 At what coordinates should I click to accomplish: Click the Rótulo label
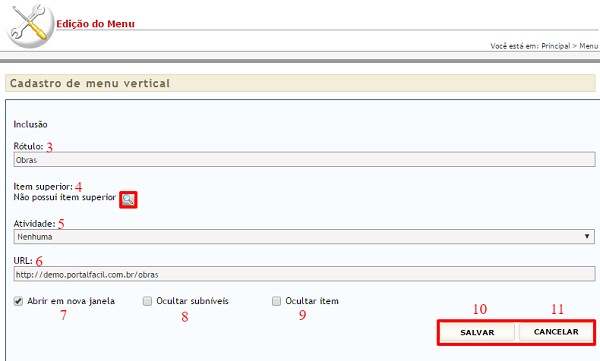tap(28, 146)
